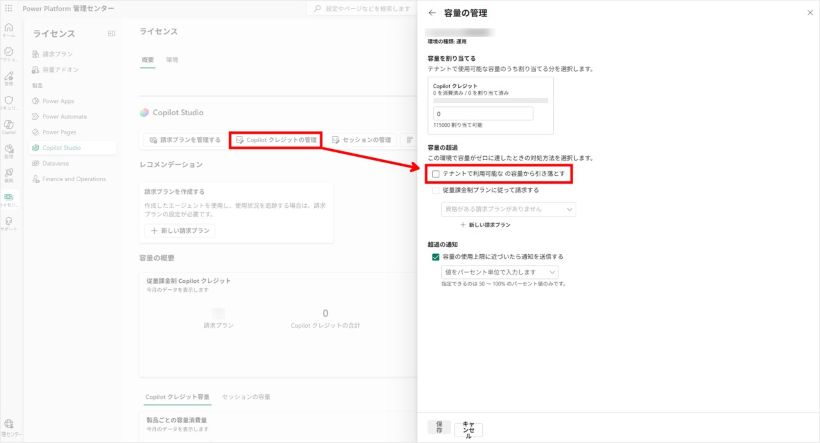
Task: Open the 資格がある請求プランがありません dropdown
Action: (508, 209)
